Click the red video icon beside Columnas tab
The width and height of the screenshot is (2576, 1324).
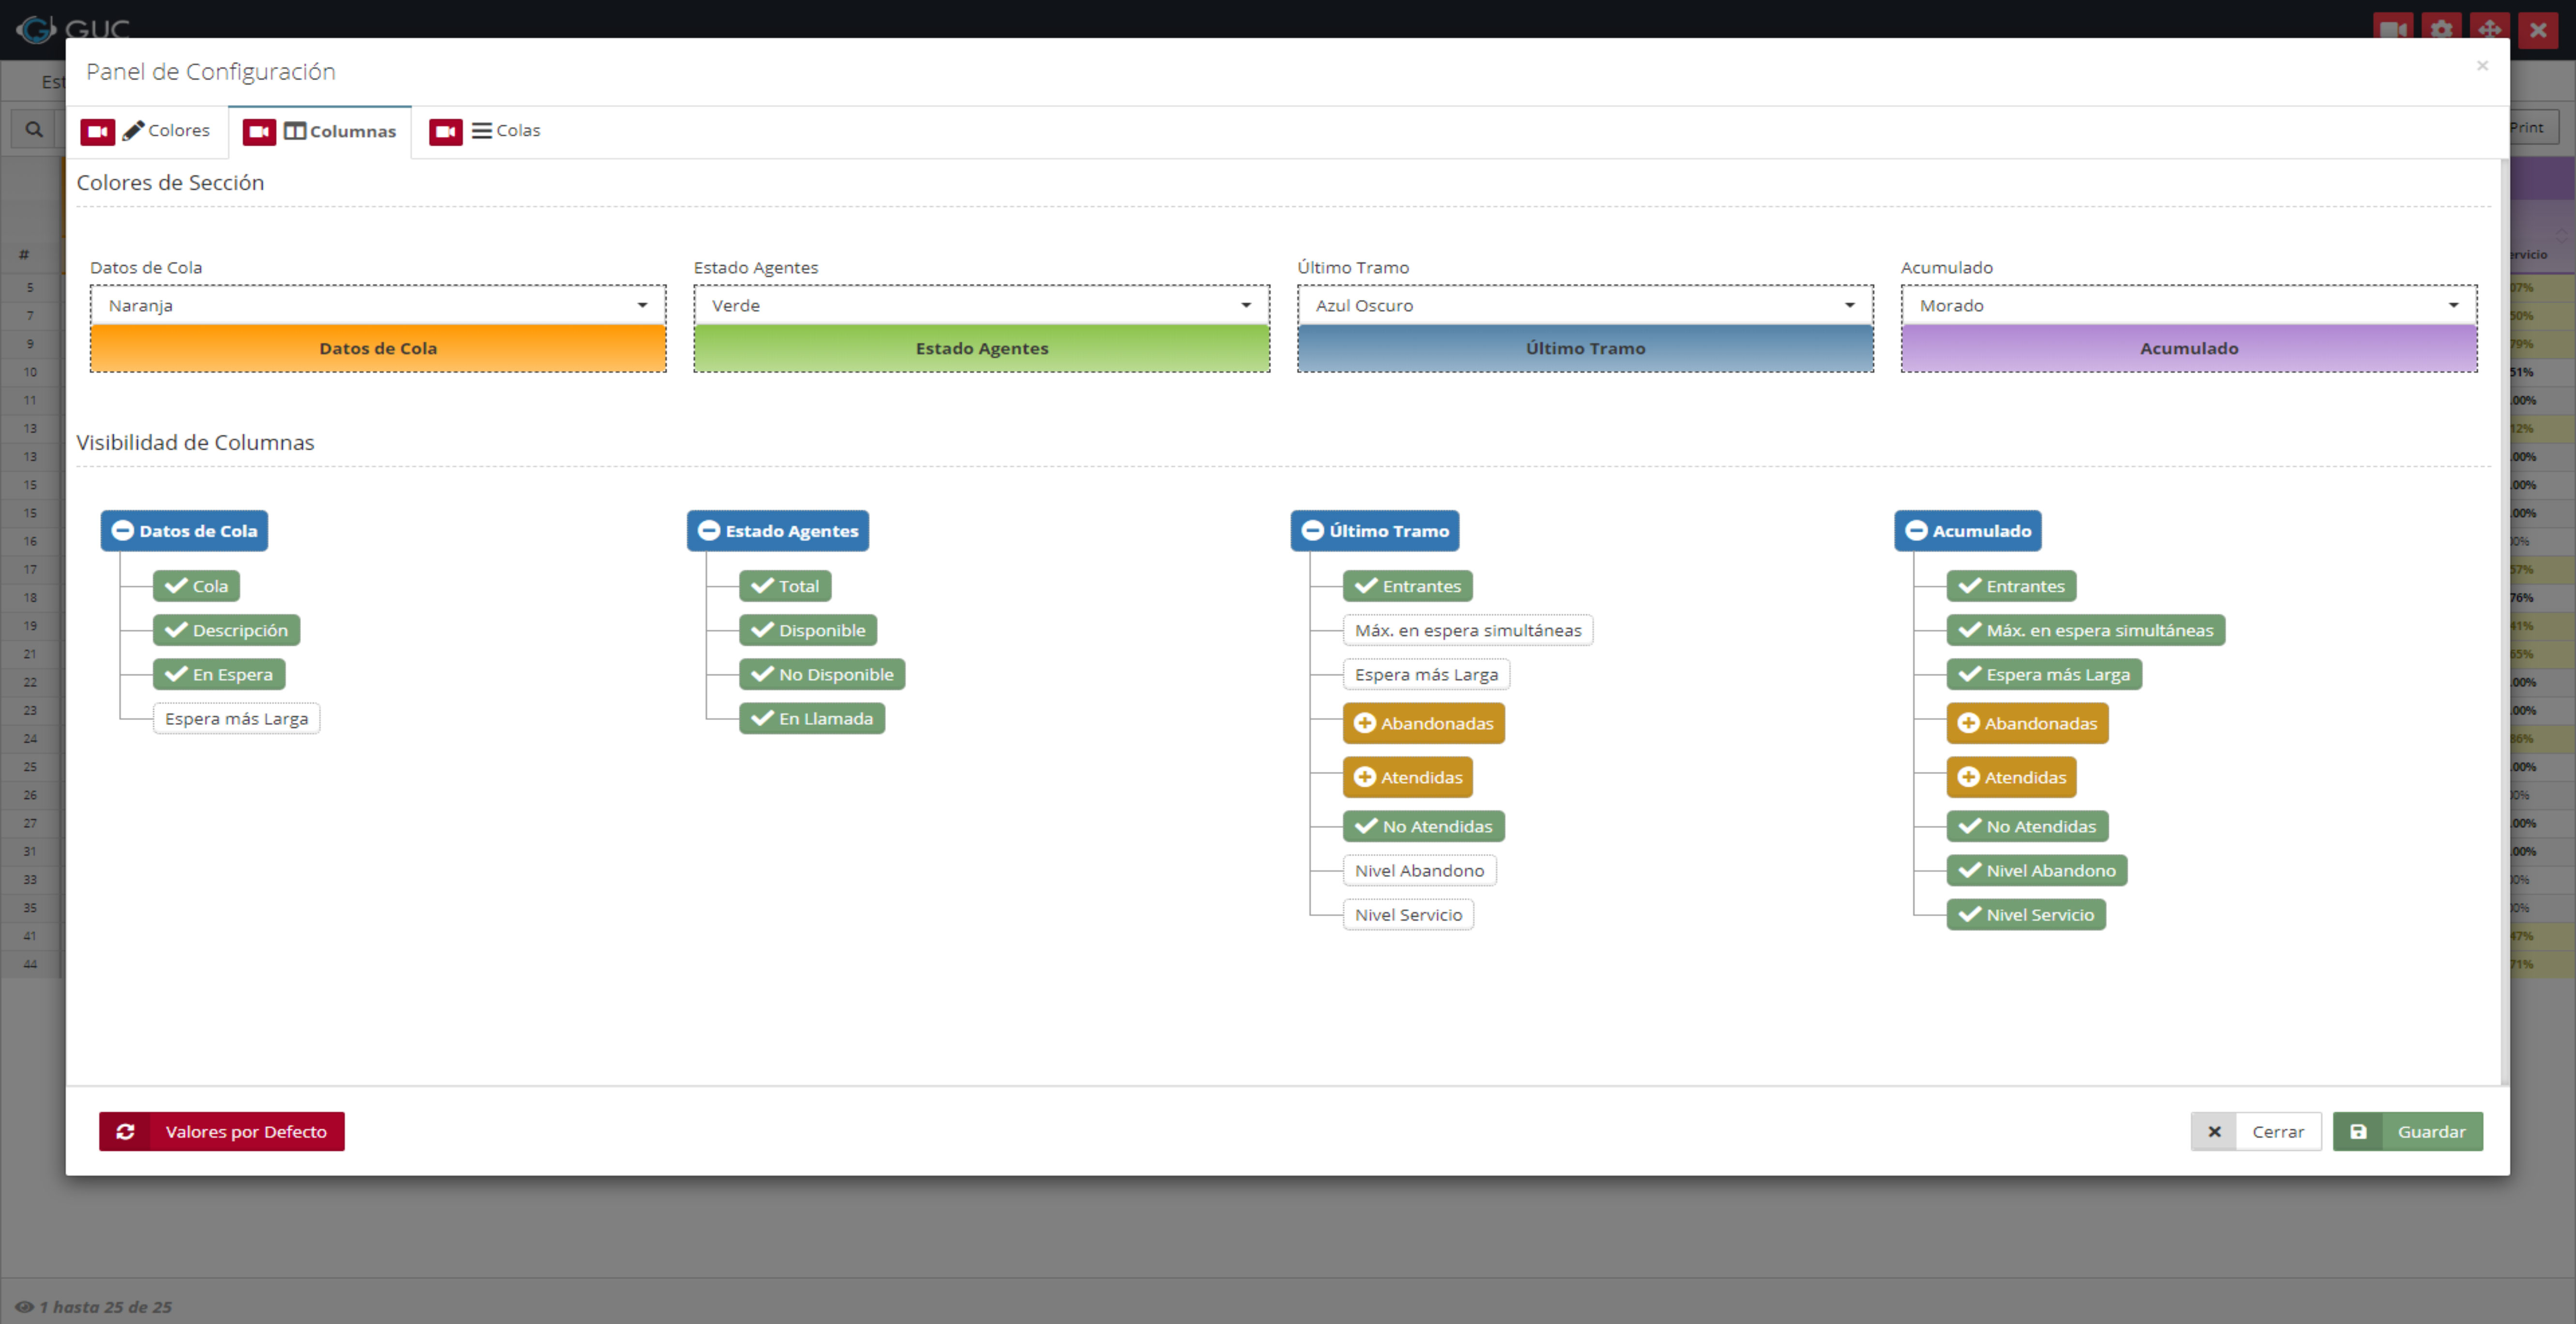tap(259, 131)
